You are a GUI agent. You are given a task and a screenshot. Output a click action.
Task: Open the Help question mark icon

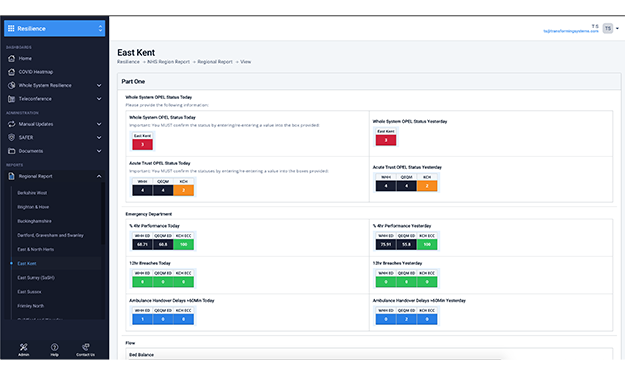(55, 347)
